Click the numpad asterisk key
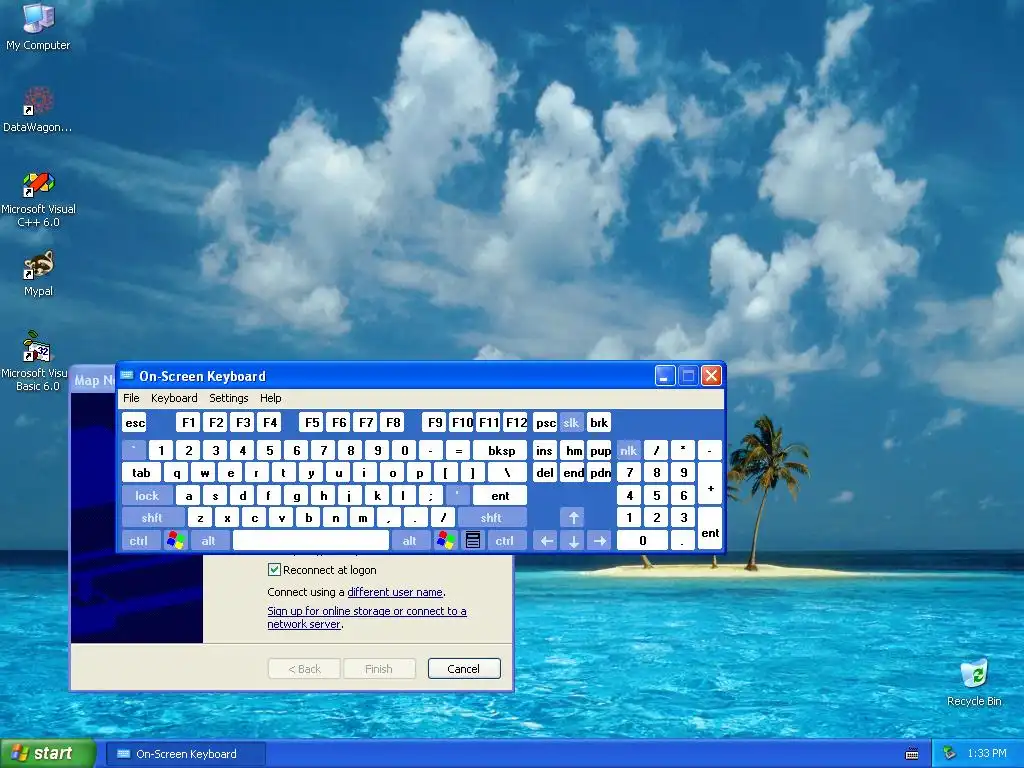The width and height of the screenshot is (1024, 768). 683,450
